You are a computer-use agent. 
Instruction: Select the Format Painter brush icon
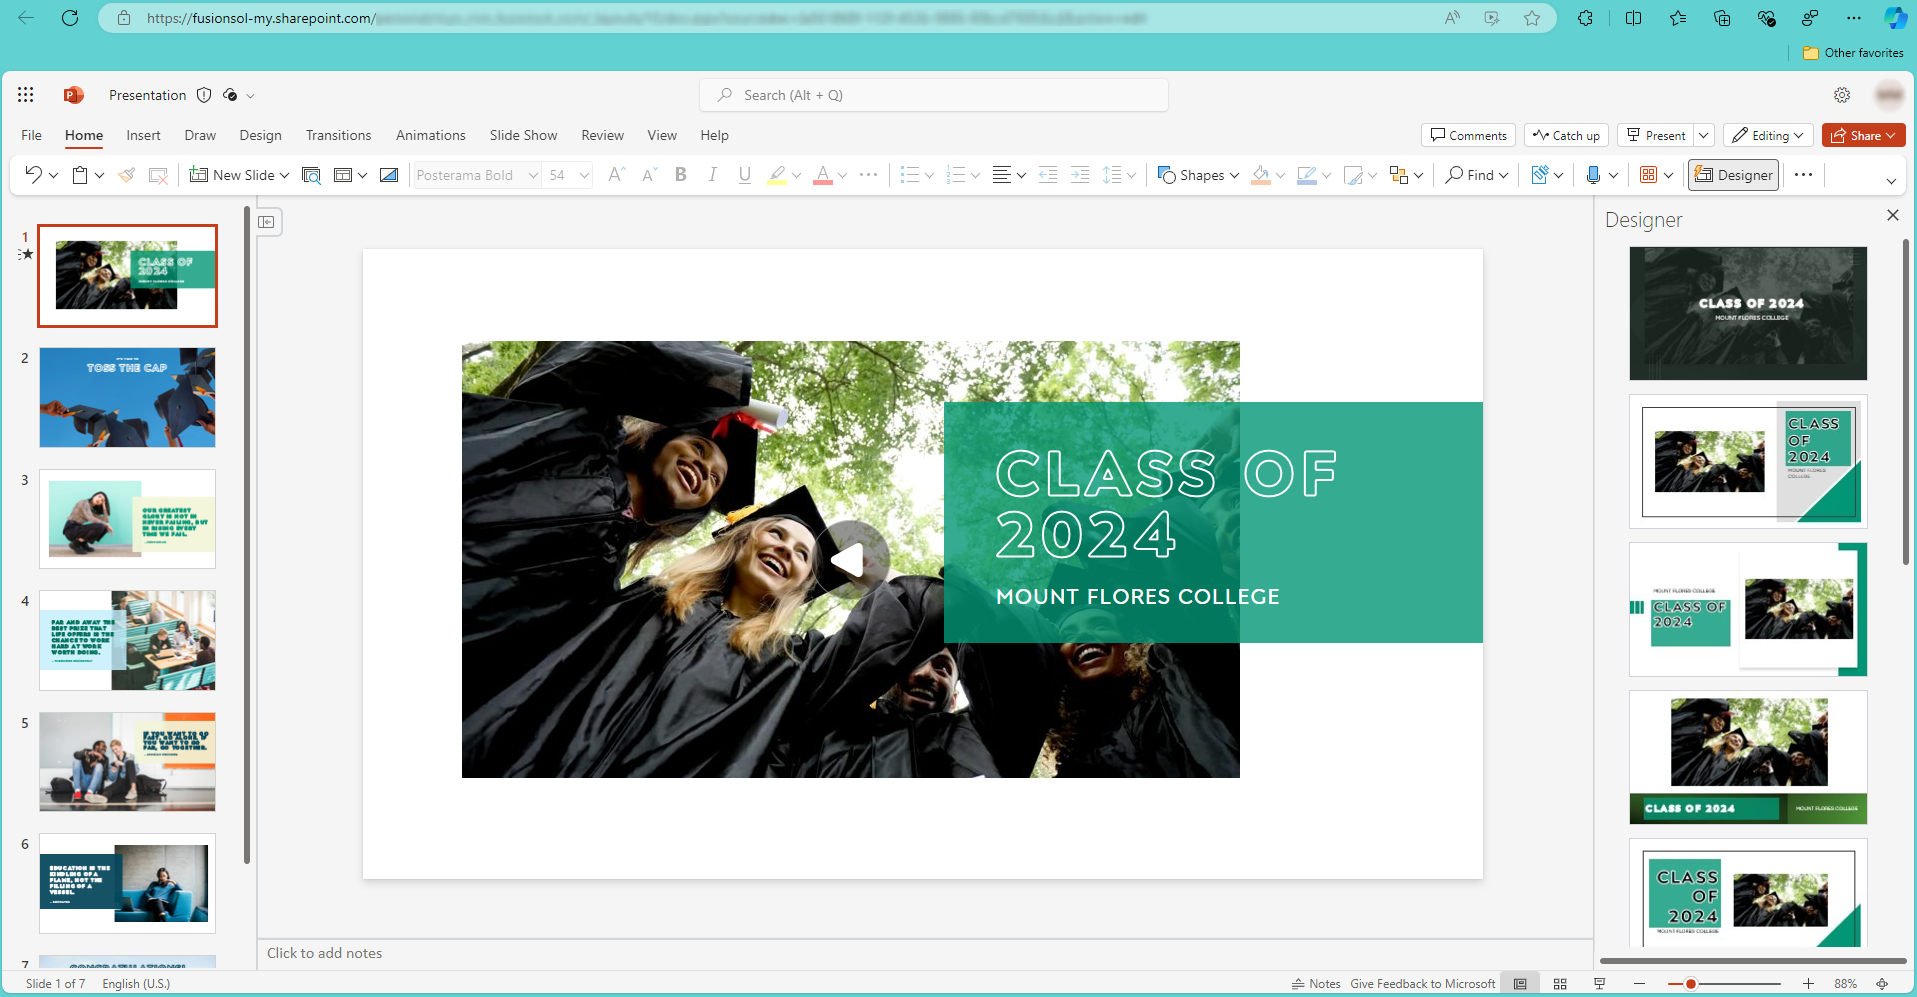click(x=126, y=175)
